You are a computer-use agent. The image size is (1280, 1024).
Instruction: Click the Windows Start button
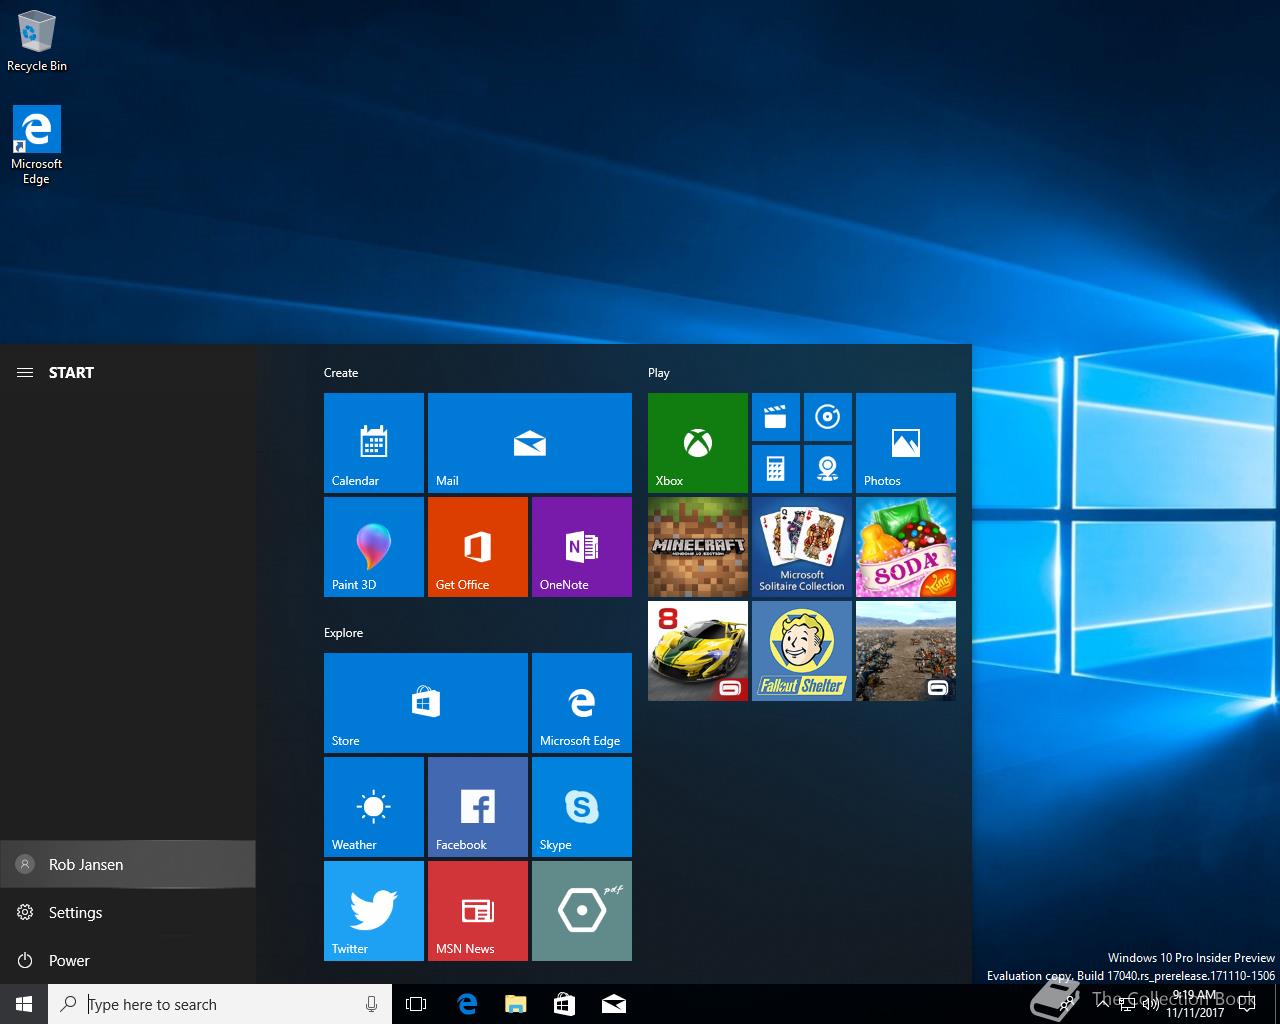[x=24, y=1004]
